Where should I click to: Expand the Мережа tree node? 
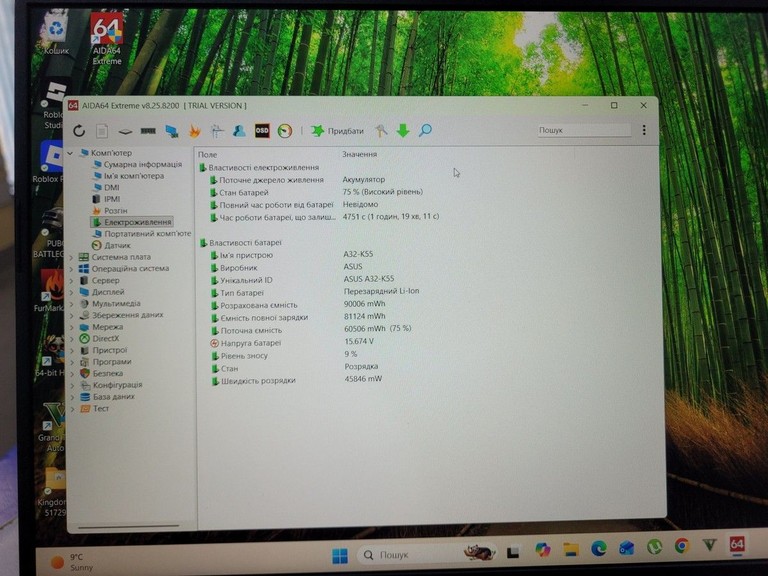tap(72, 327)
